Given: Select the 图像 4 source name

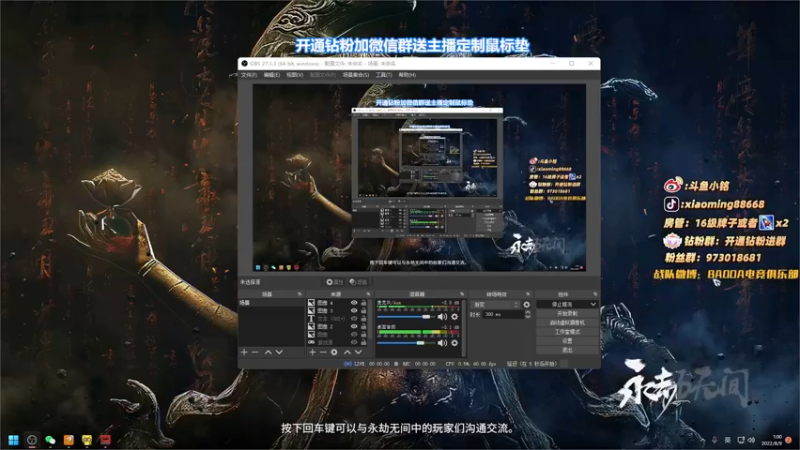Looking at the screenshot, I should pyautogui.click(x=325, y=303).
